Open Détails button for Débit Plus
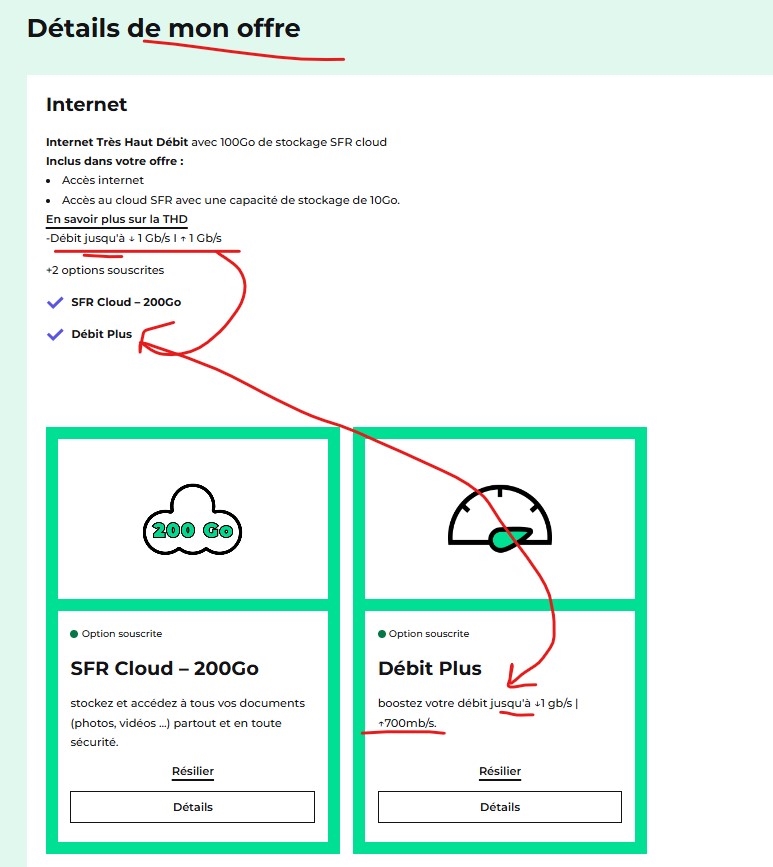The width and height of the screenshot is (773, 867). (500, 807)
